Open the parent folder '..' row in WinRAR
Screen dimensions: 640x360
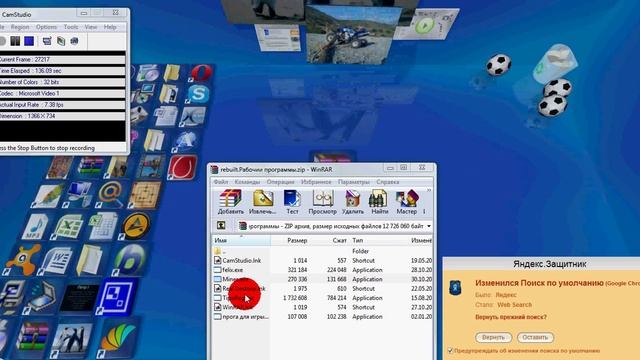(x=322, y=251)
